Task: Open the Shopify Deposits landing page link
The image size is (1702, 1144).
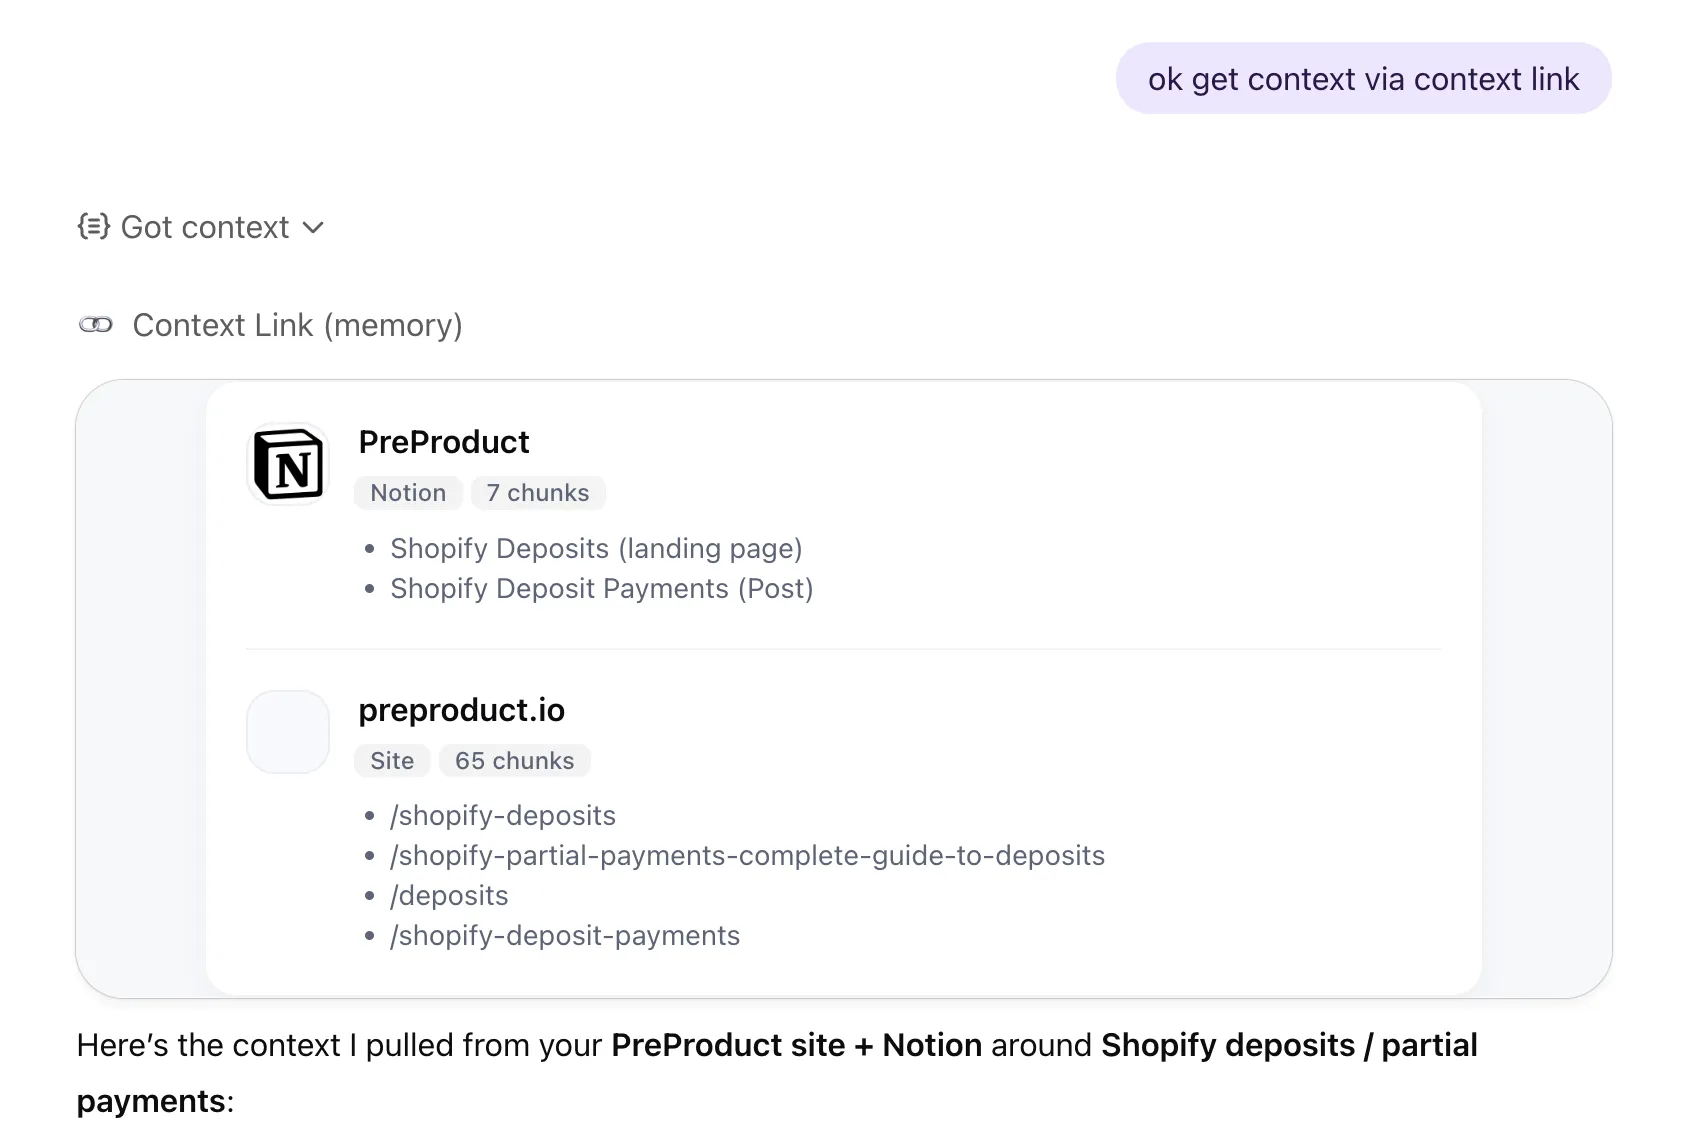Action: pyautogui.click(x=595, y=548)
